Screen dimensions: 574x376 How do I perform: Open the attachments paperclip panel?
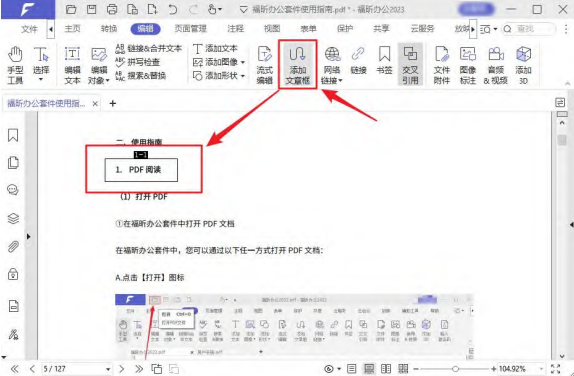pyautogui.click(x=13, y=247)
